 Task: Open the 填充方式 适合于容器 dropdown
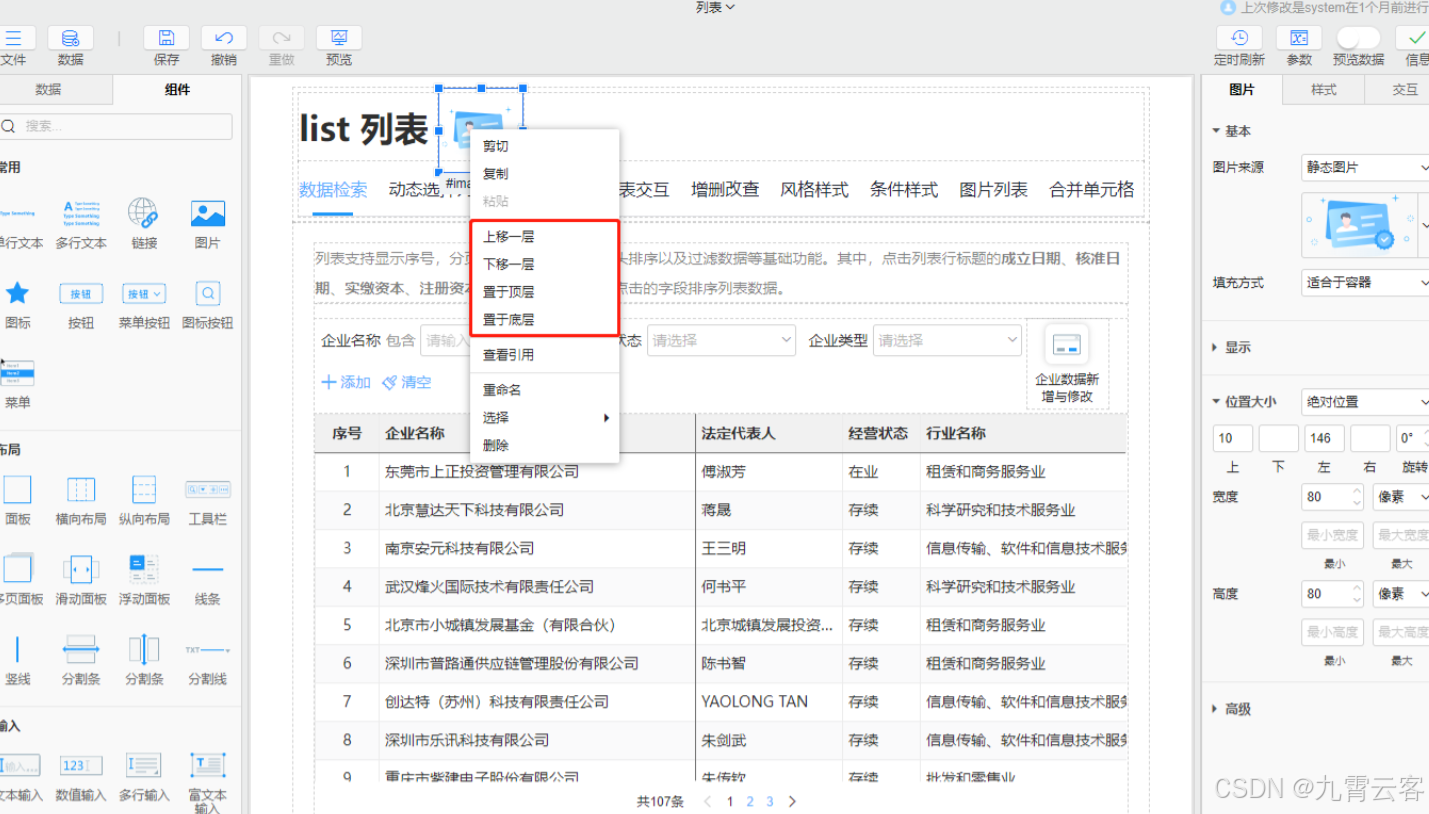tap(1365, 283)
